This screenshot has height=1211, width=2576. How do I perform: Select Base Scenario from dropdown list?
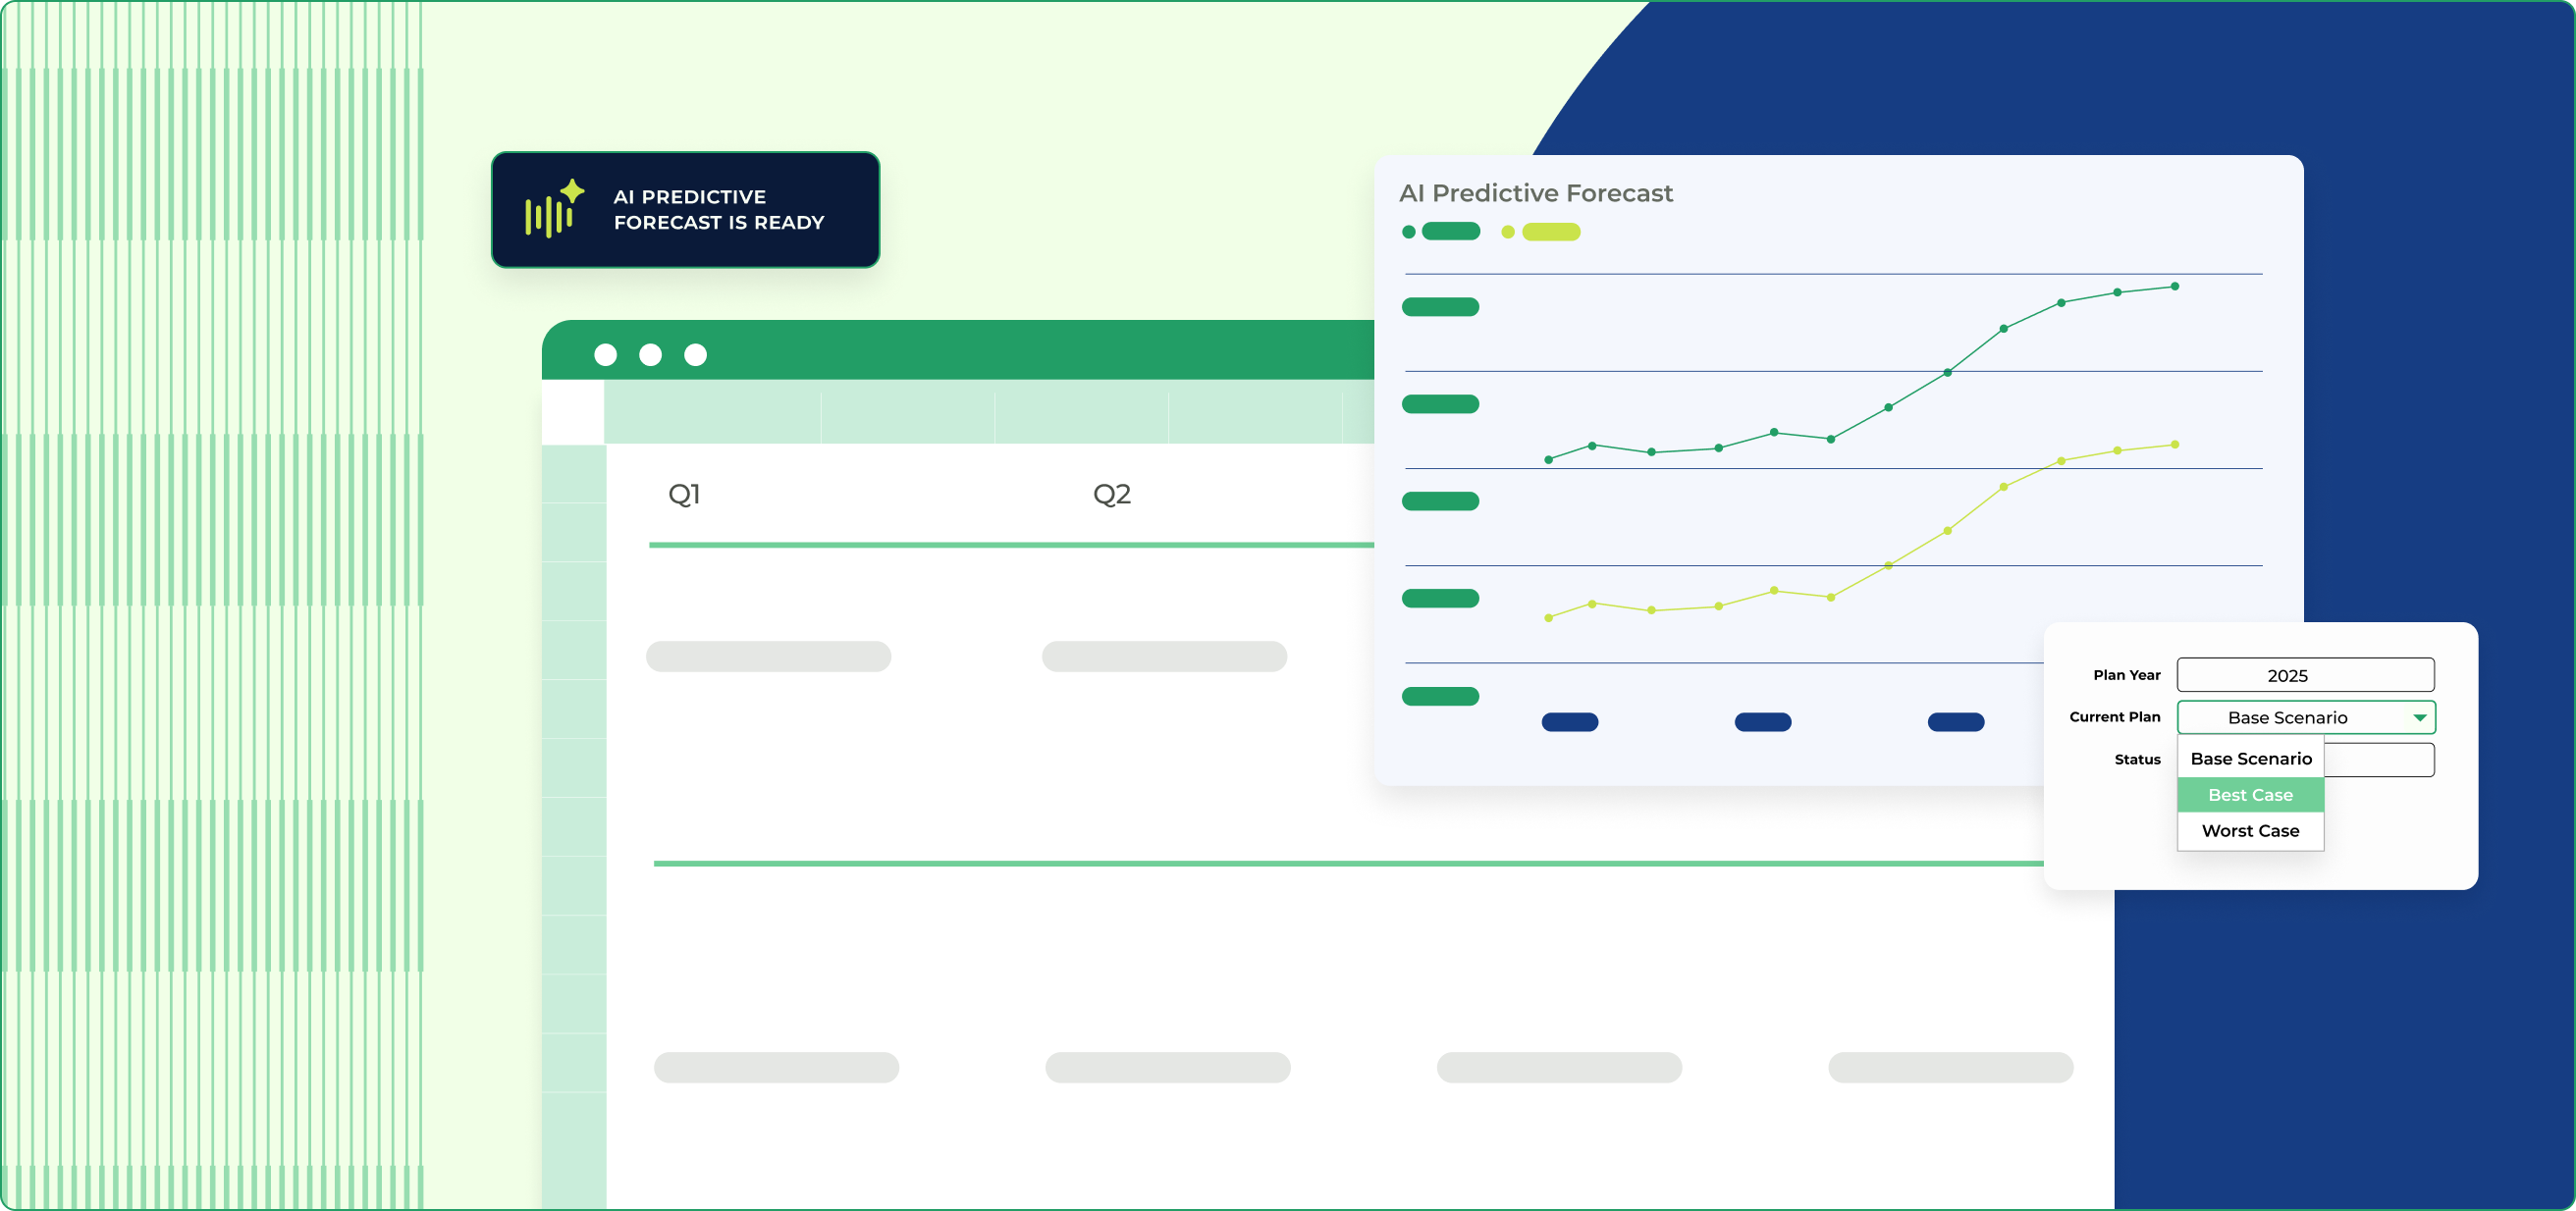[x=2250, y=759]
